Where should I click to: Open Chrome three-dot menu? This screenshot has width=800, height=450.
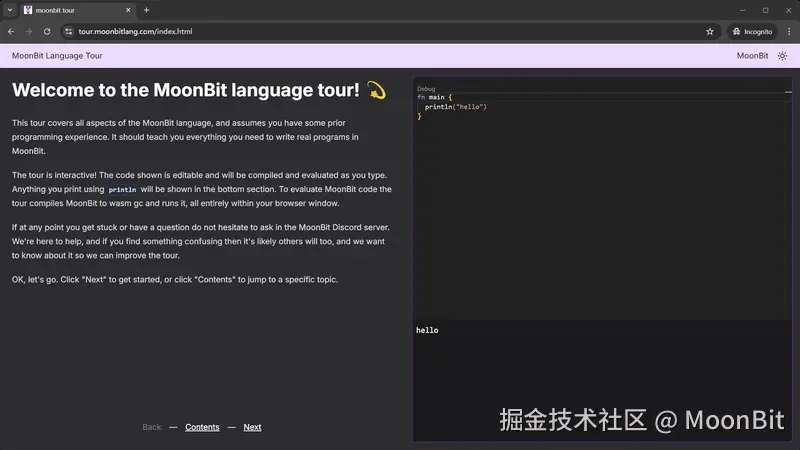click(x=789, y=31)
